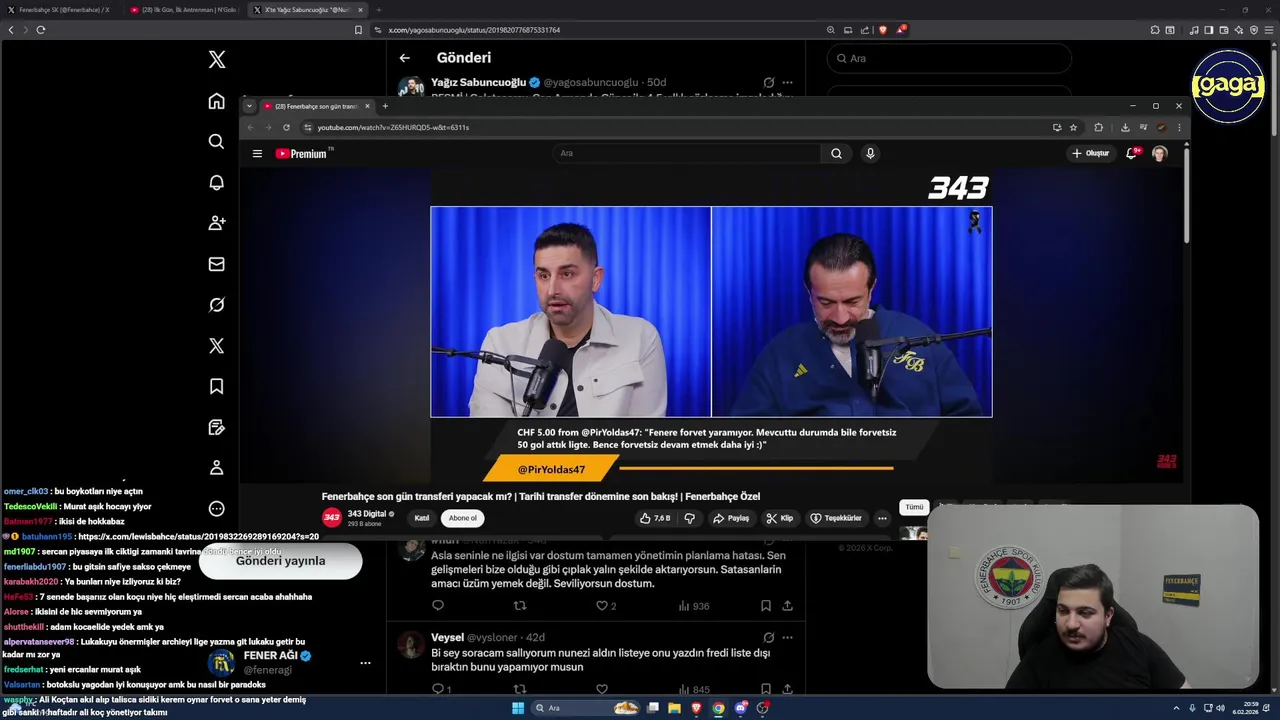
Task: Open more actions ellipsis under video
Action: (882, 518)
